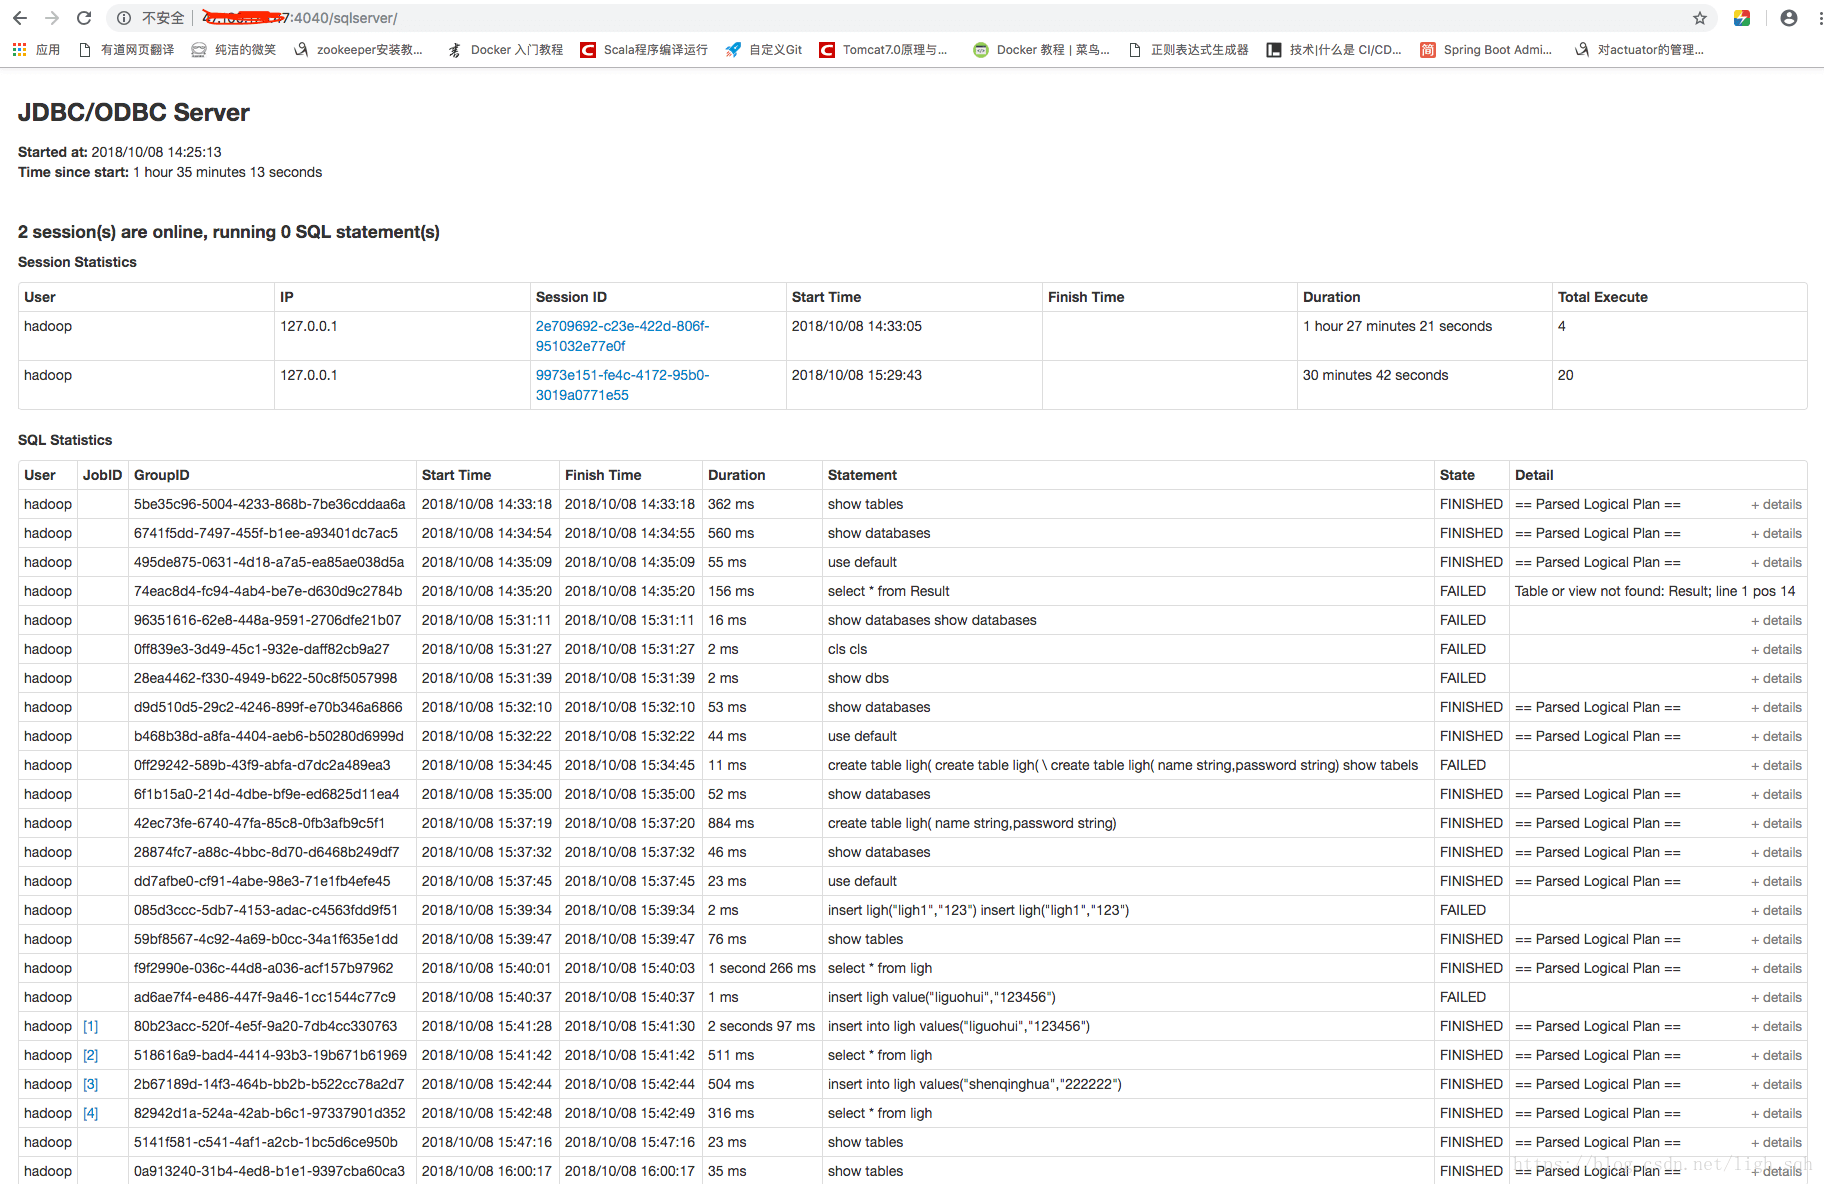Open the Spring Boot Admin bookmark
Image resolution: width=1824 pixels, height=1184 pixels.
[x=1486, y=49]
